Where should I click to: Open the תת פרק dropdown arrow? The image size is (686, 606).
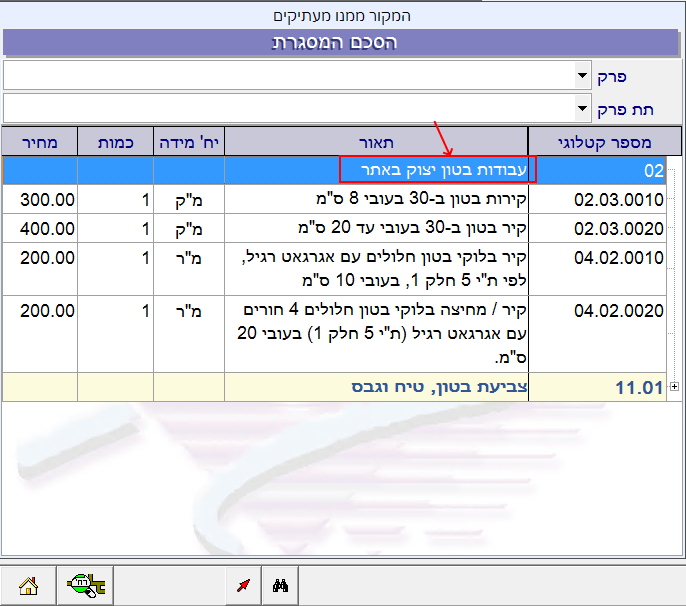pyautogui.click(x=583, y=107)
